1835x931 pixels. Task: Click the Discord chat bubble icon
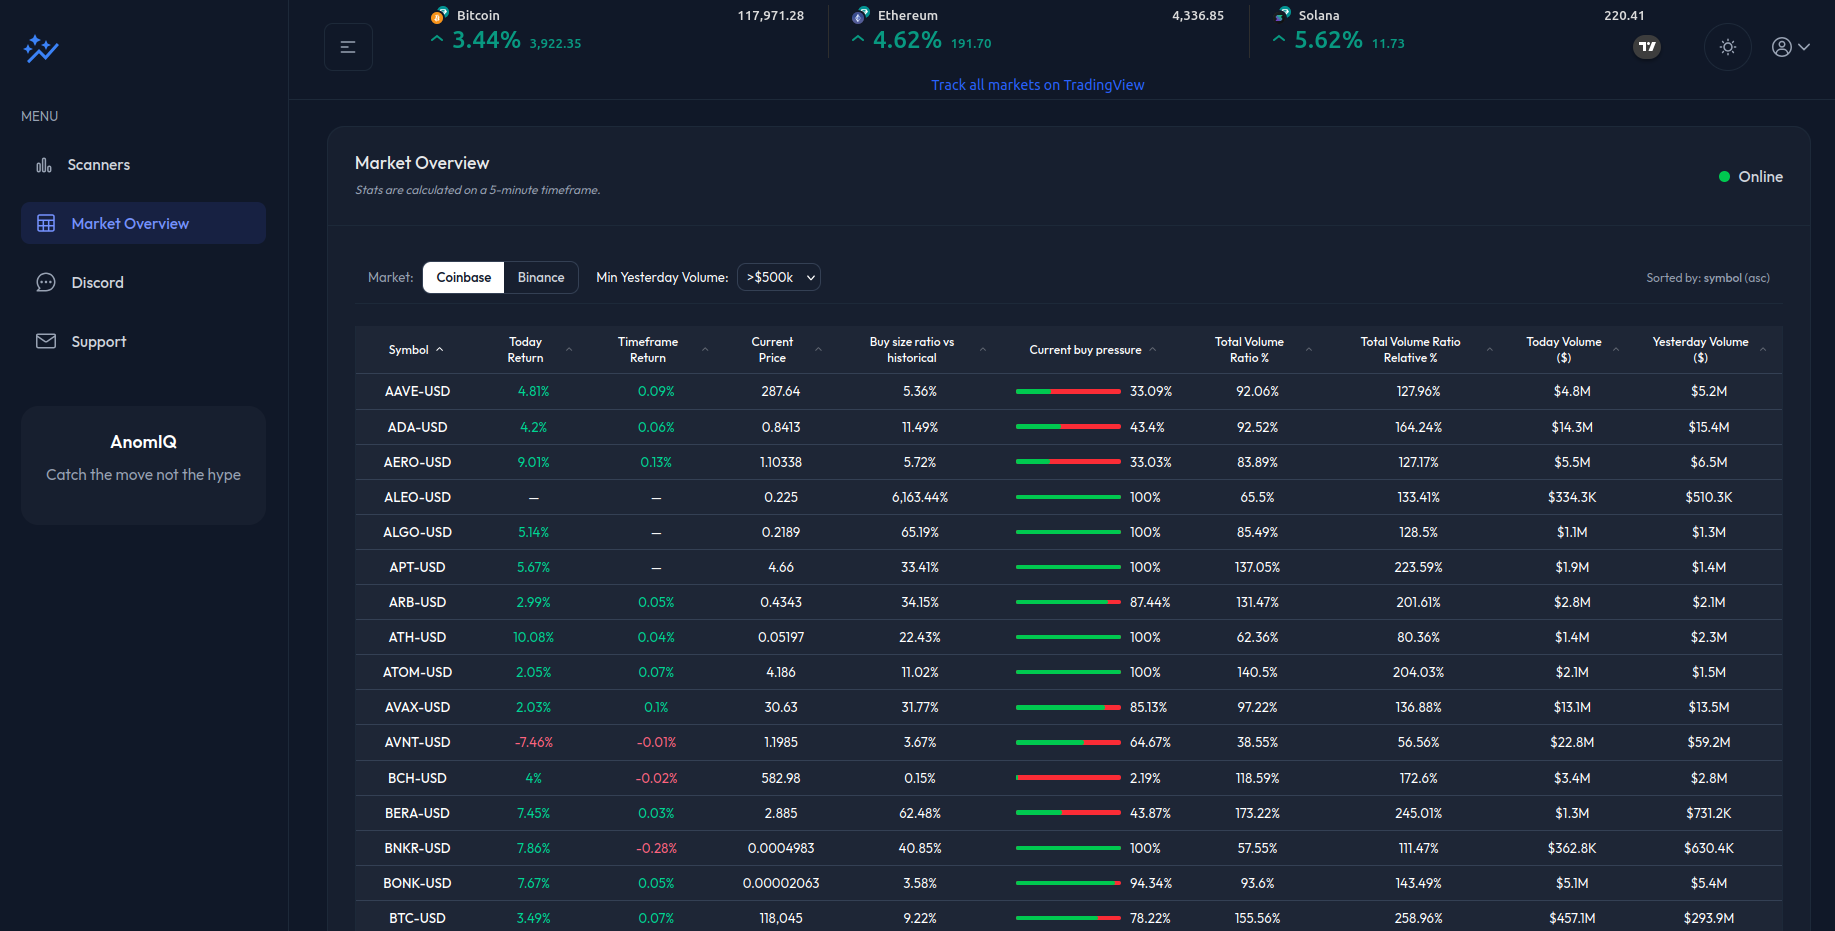(x=46, y=283)
